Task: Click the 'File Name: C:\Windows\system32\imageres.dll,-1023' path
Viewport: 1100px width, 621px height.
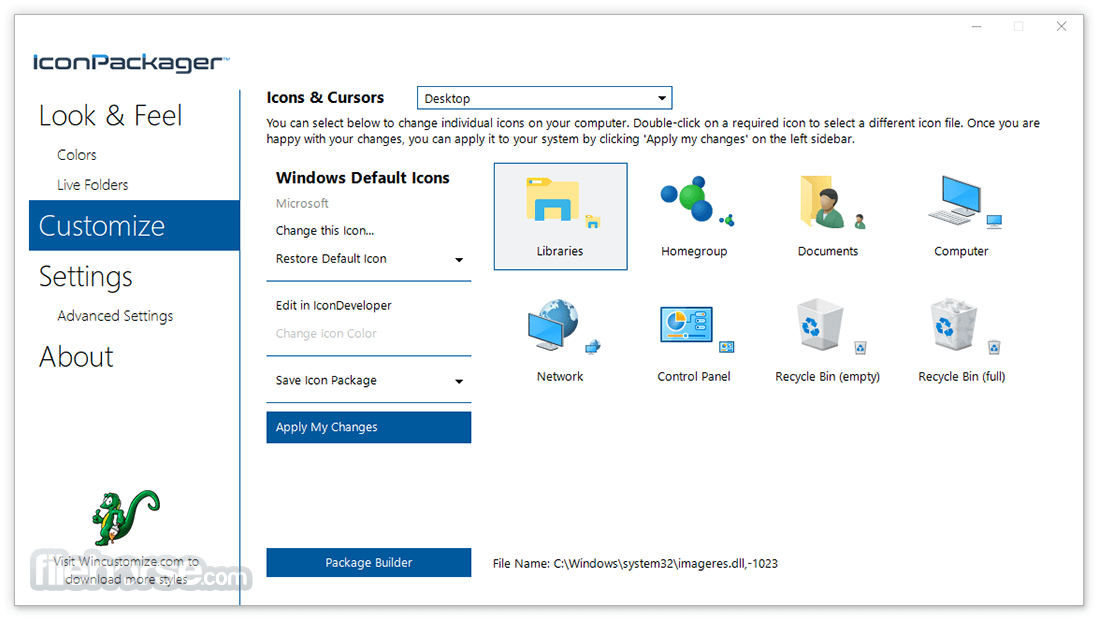Action: [635, 563]
